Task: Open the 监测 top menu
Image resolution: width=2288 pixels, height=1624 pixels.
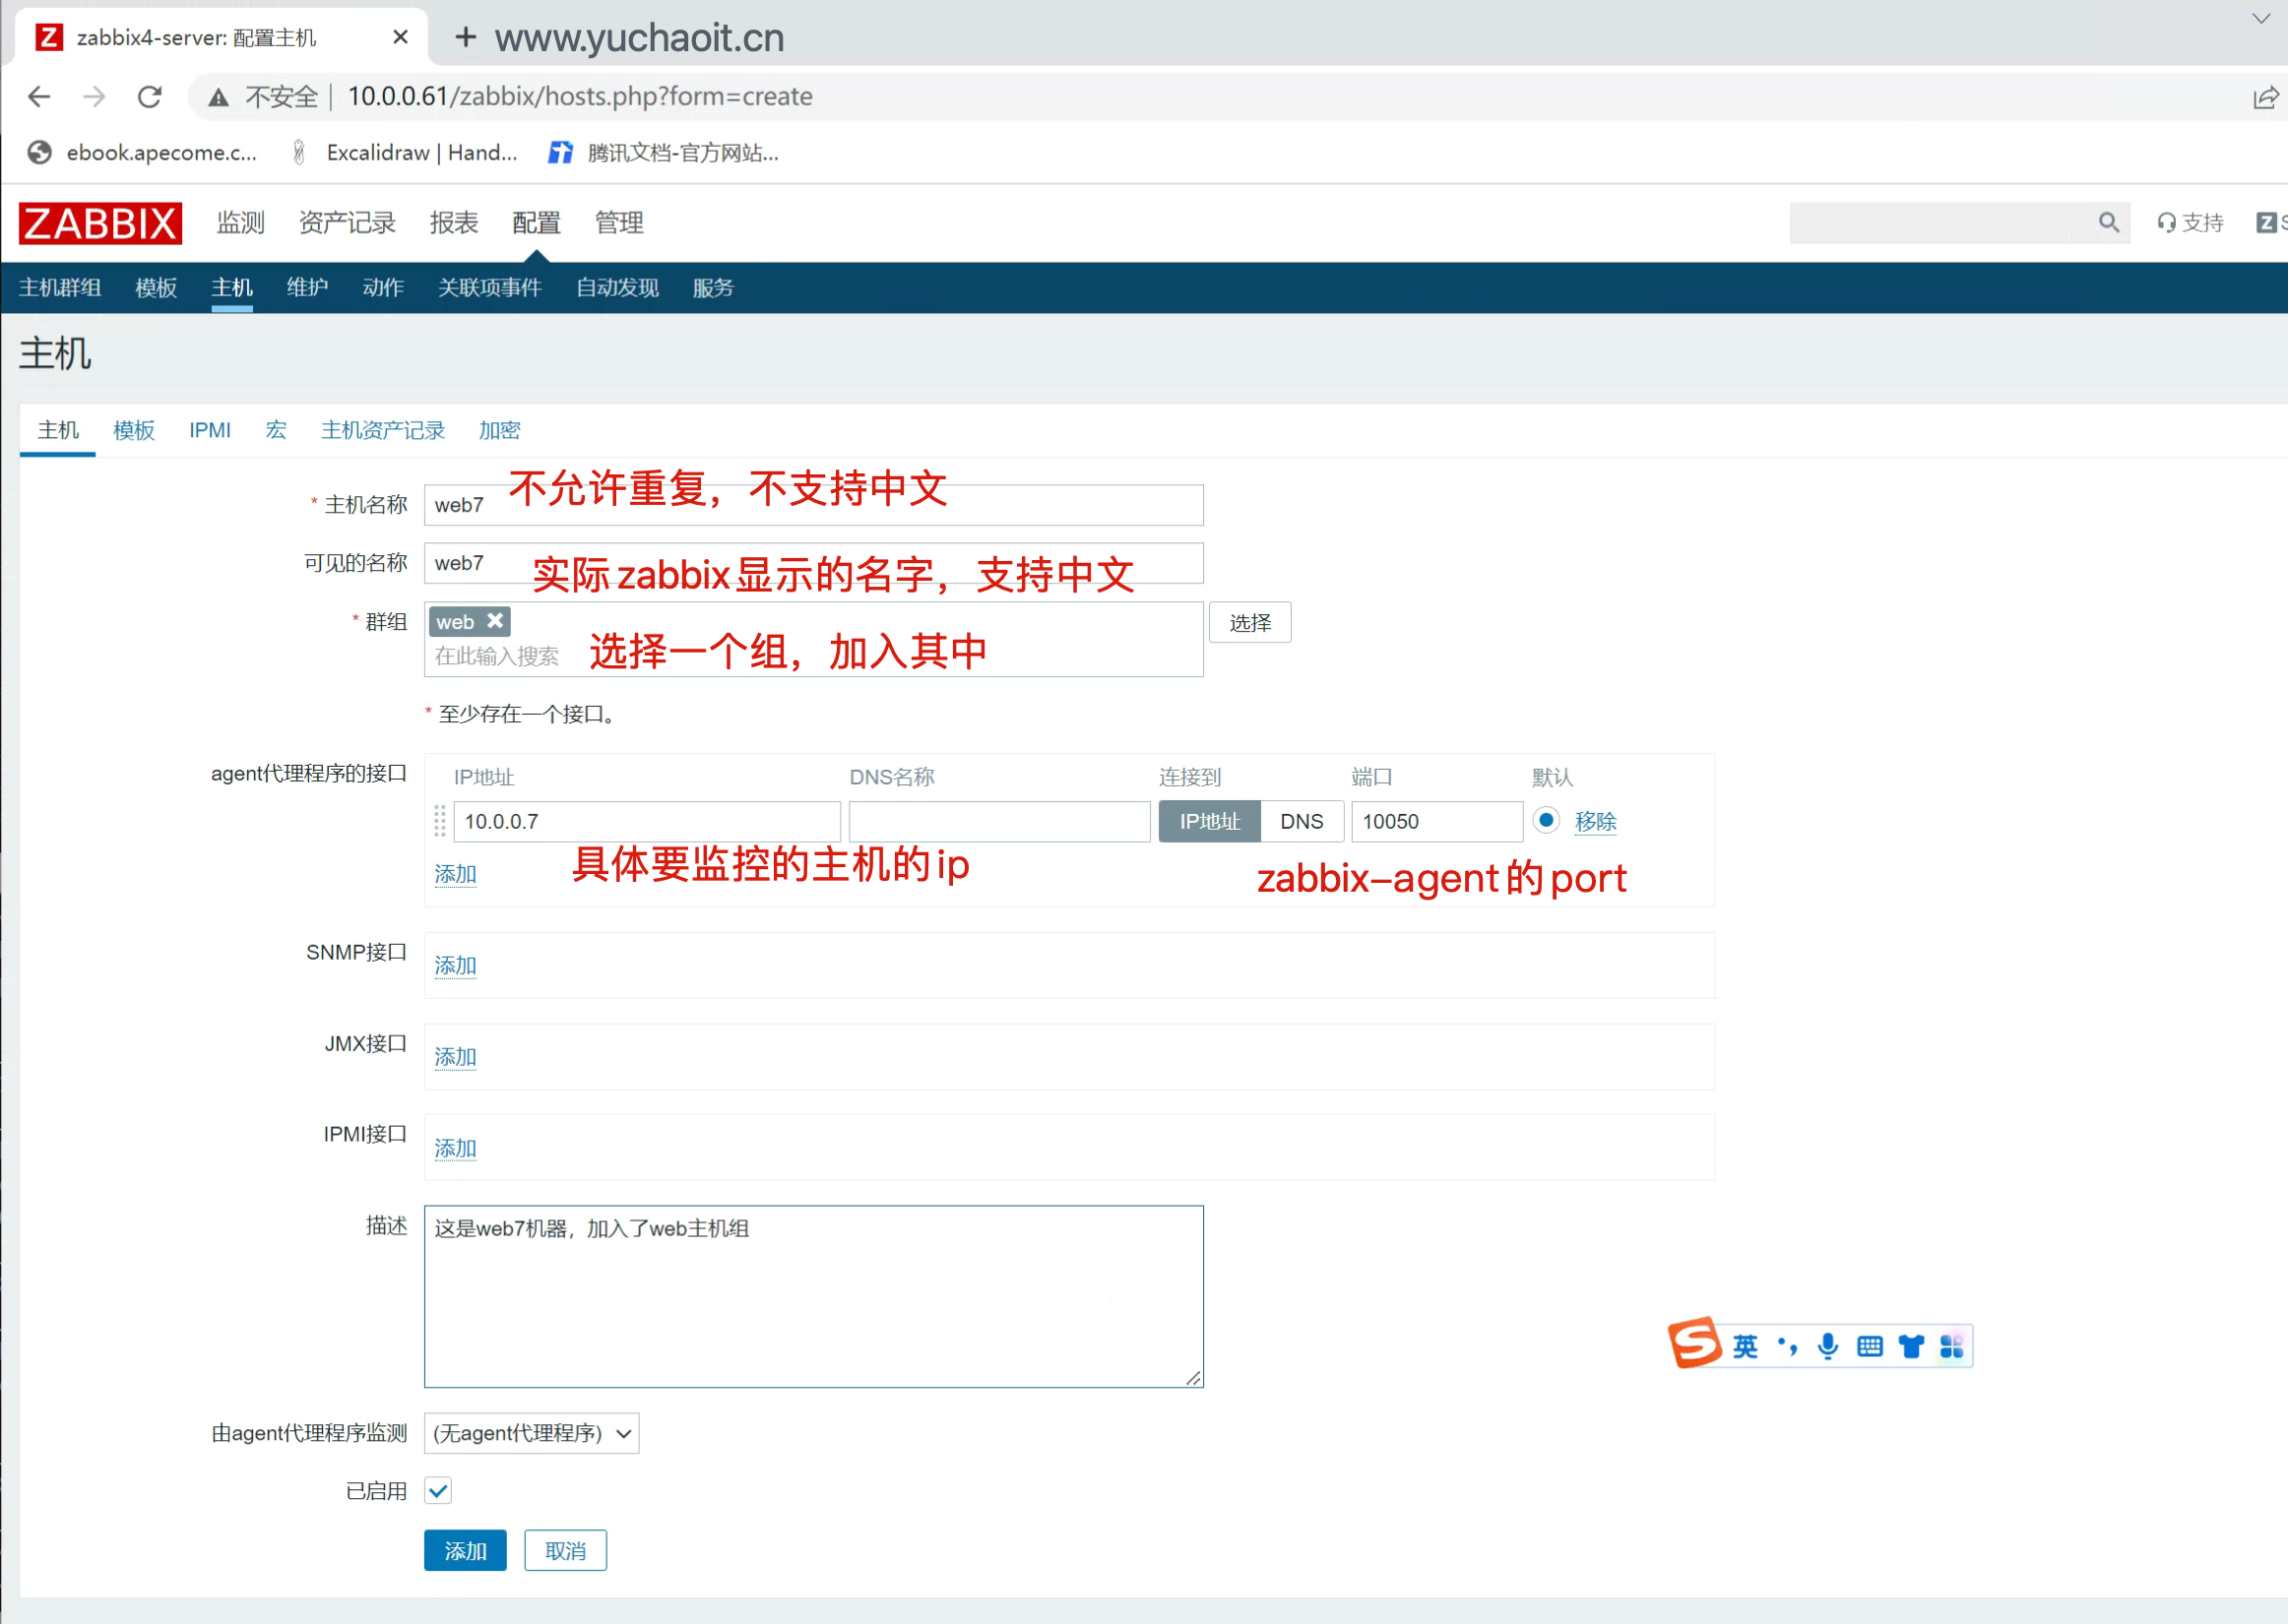Action: pos(240,223)
